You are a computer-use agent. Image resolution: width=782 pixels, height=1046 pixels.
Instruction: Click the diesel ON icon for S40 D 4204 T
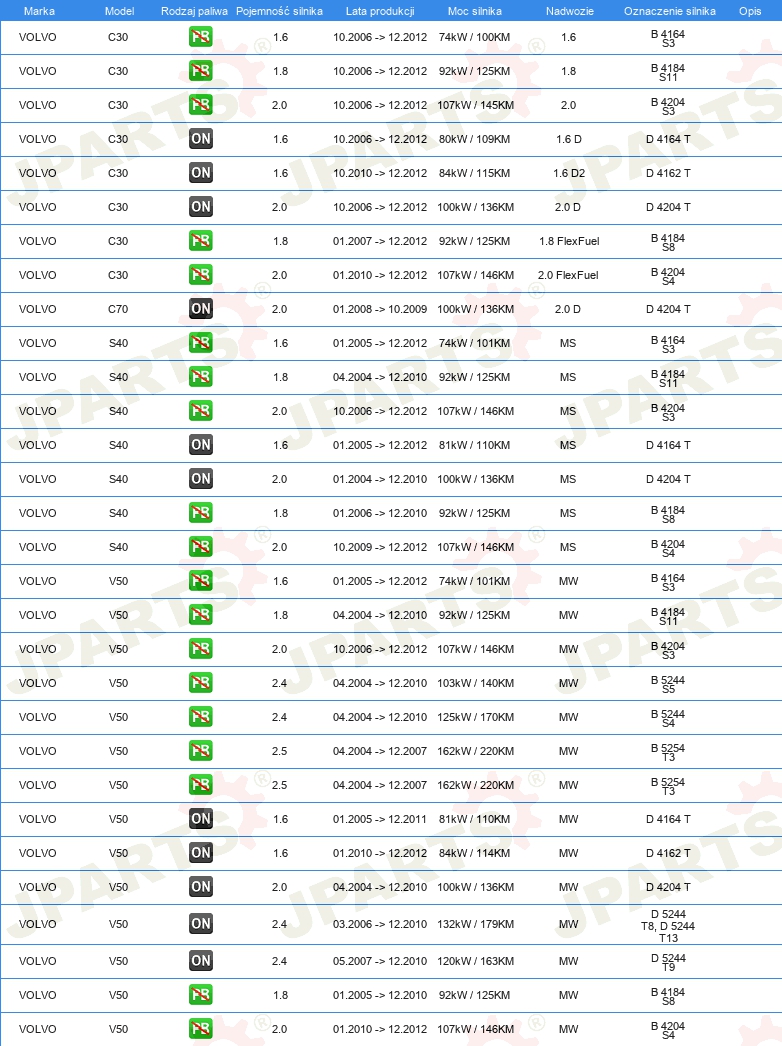201,479
